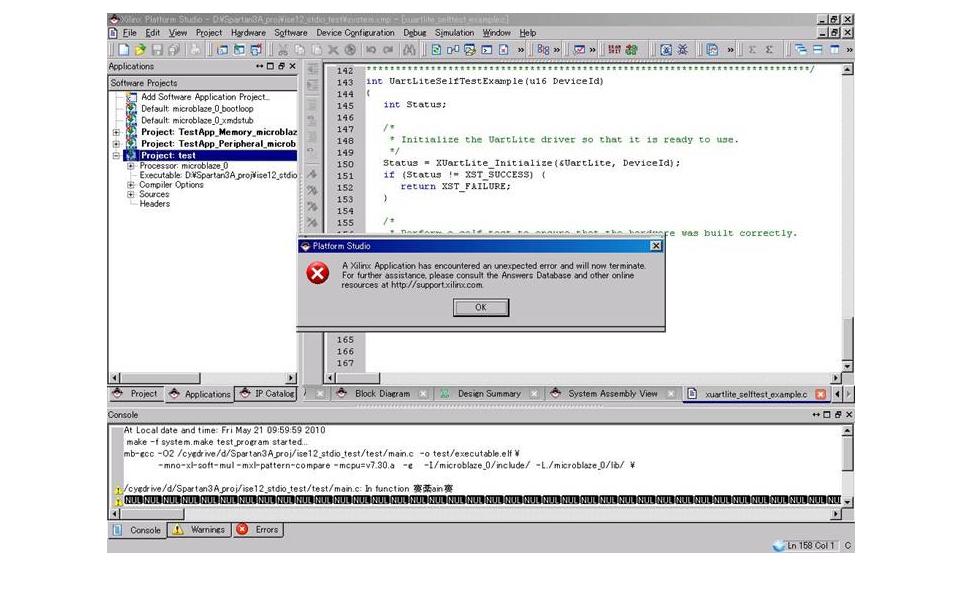The height and width of the screenshot is (600, 960).
Task: Click the Save toolbar icon
Action: (x=157, y=49)
